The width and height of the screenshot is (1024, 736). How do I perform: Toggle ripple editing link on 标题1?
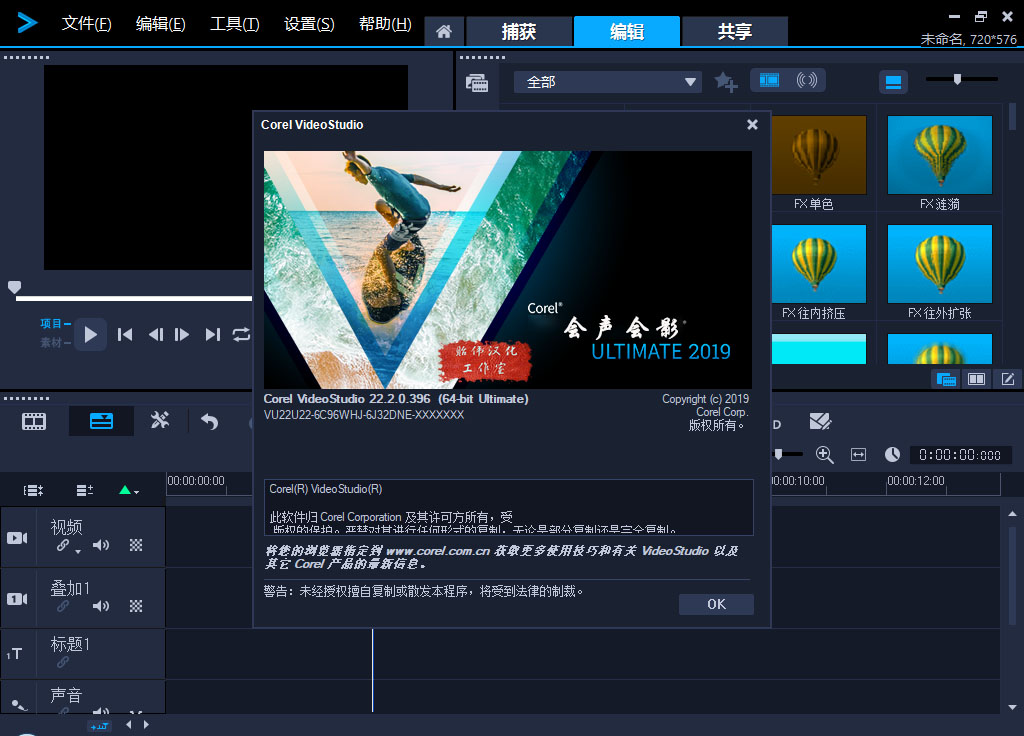click(x=63, y=662)
